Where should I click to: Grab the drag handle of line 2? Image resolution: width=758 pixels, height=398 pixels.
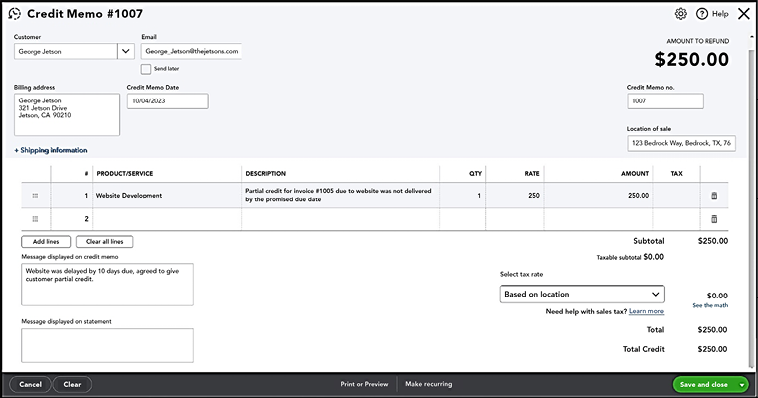pos(35,219)
